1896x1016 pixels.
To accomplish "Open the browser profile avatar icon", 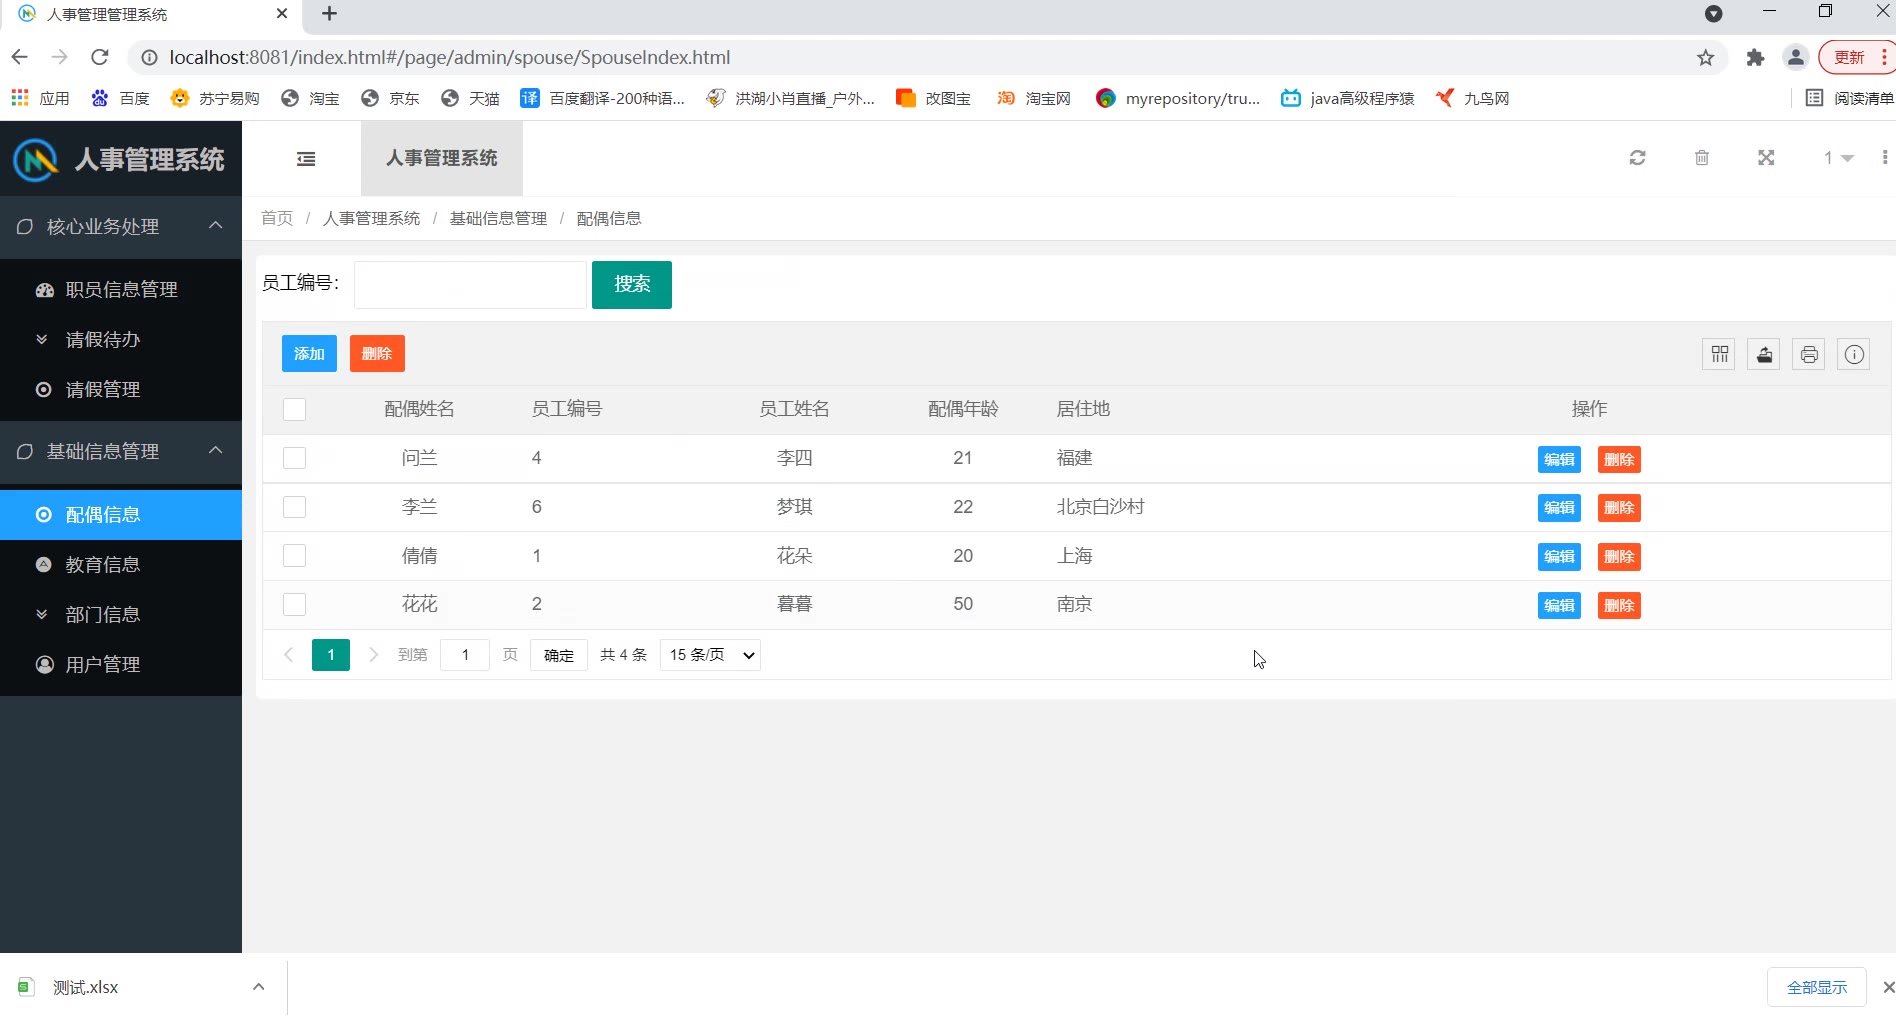I will pos(1796,58).
